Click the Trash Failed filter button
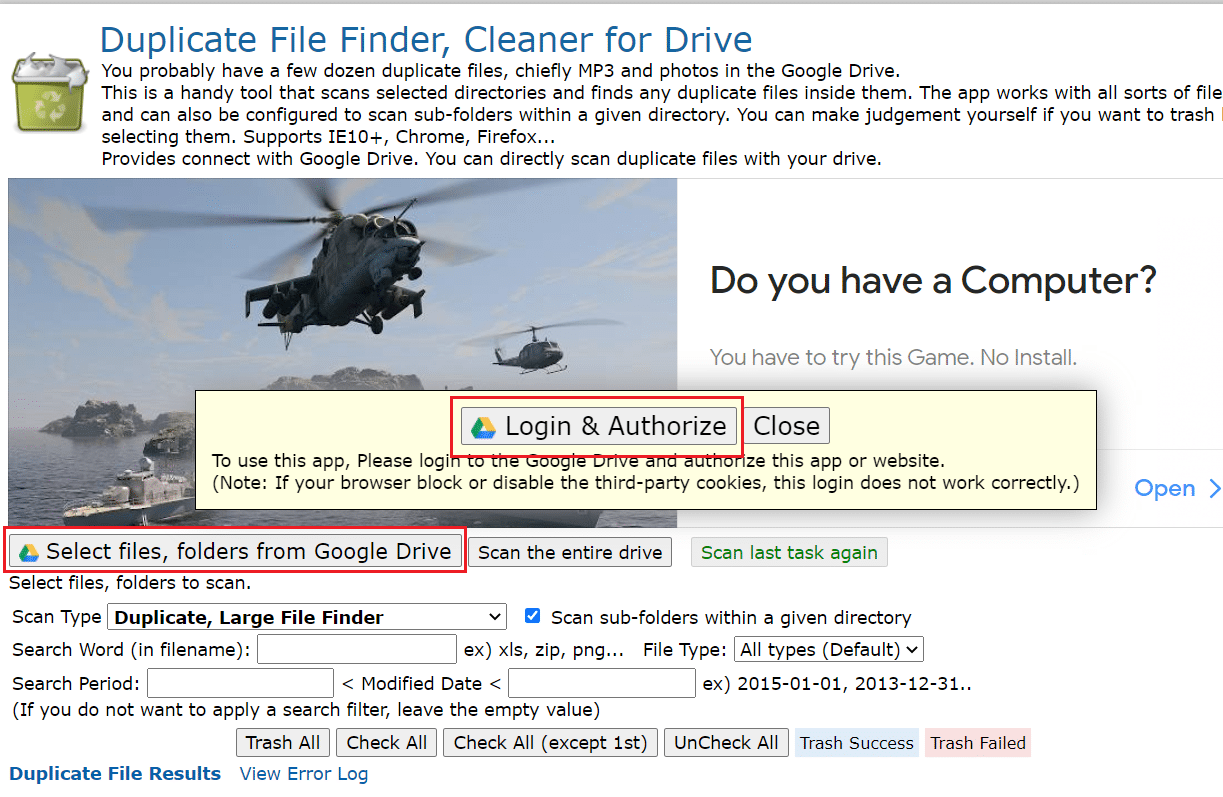This screenshot has height=797, width=1223. coord(977,742)
